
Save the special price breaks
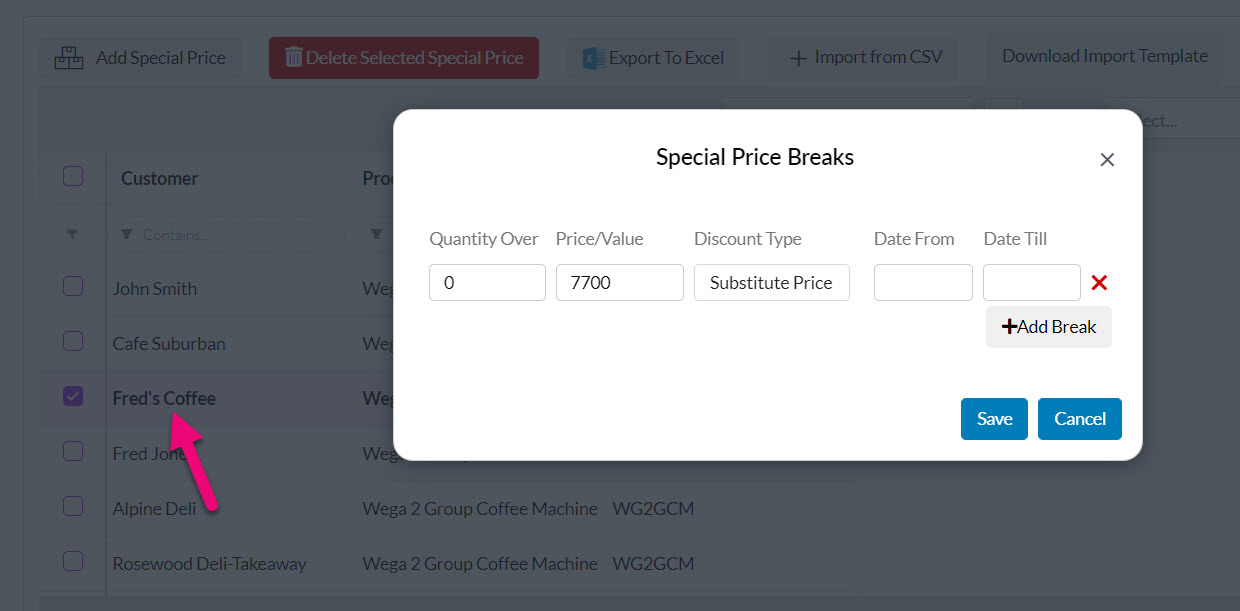(x=994, y=419)
